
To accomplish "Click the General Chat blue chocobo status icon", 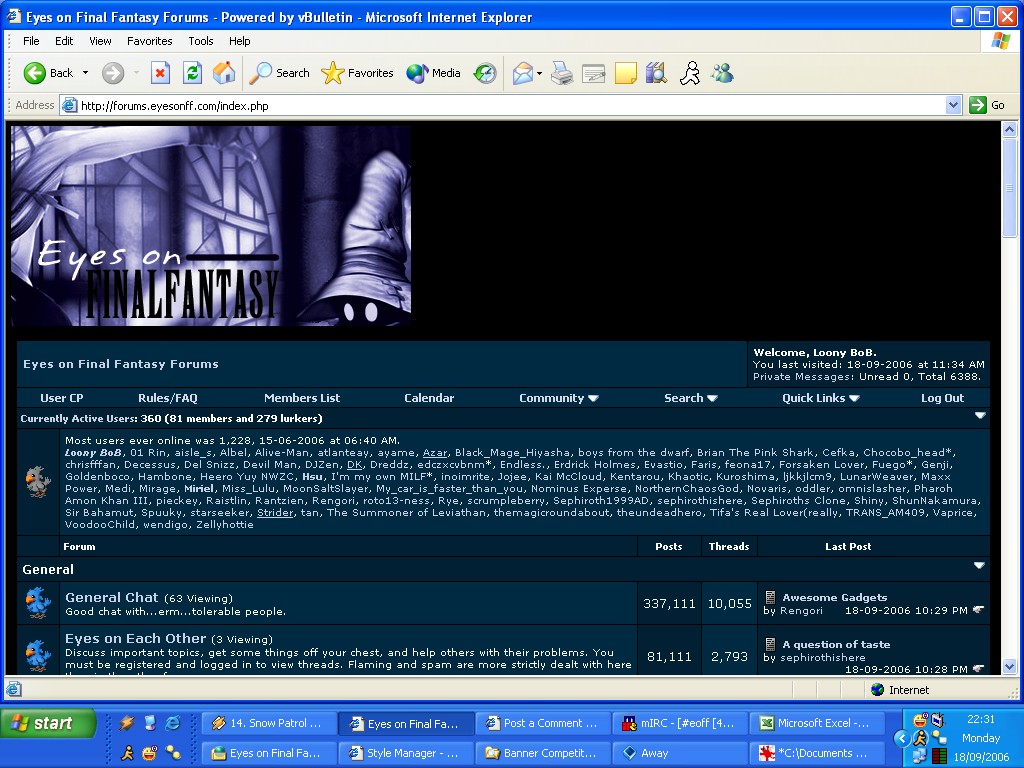I will (x=38, y=603).
